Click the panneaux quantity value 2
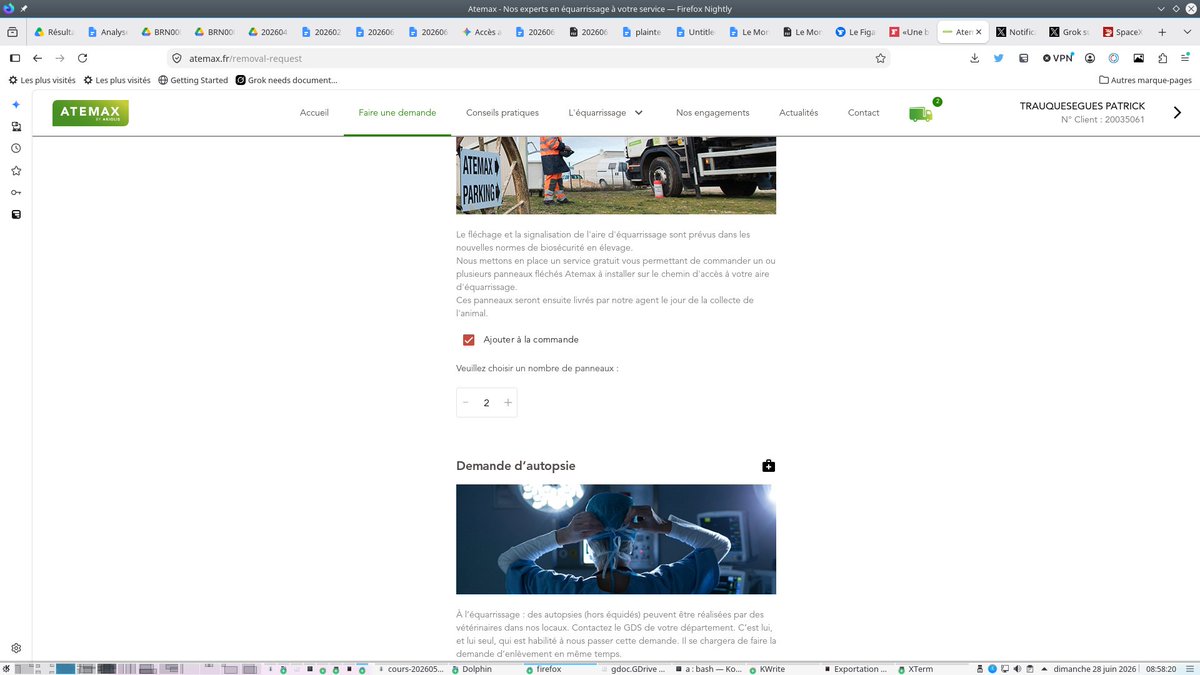This screenshot has height=675, width=1200. click(487, 403)
